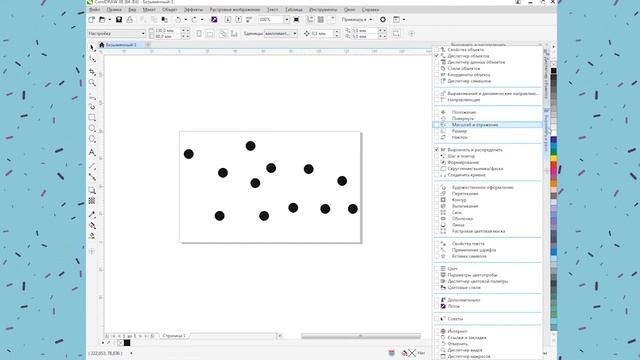The height and width of the screenshot is (360, 640).
Task: Select the Crop tool in the toolbox
Action: point(92,72)
